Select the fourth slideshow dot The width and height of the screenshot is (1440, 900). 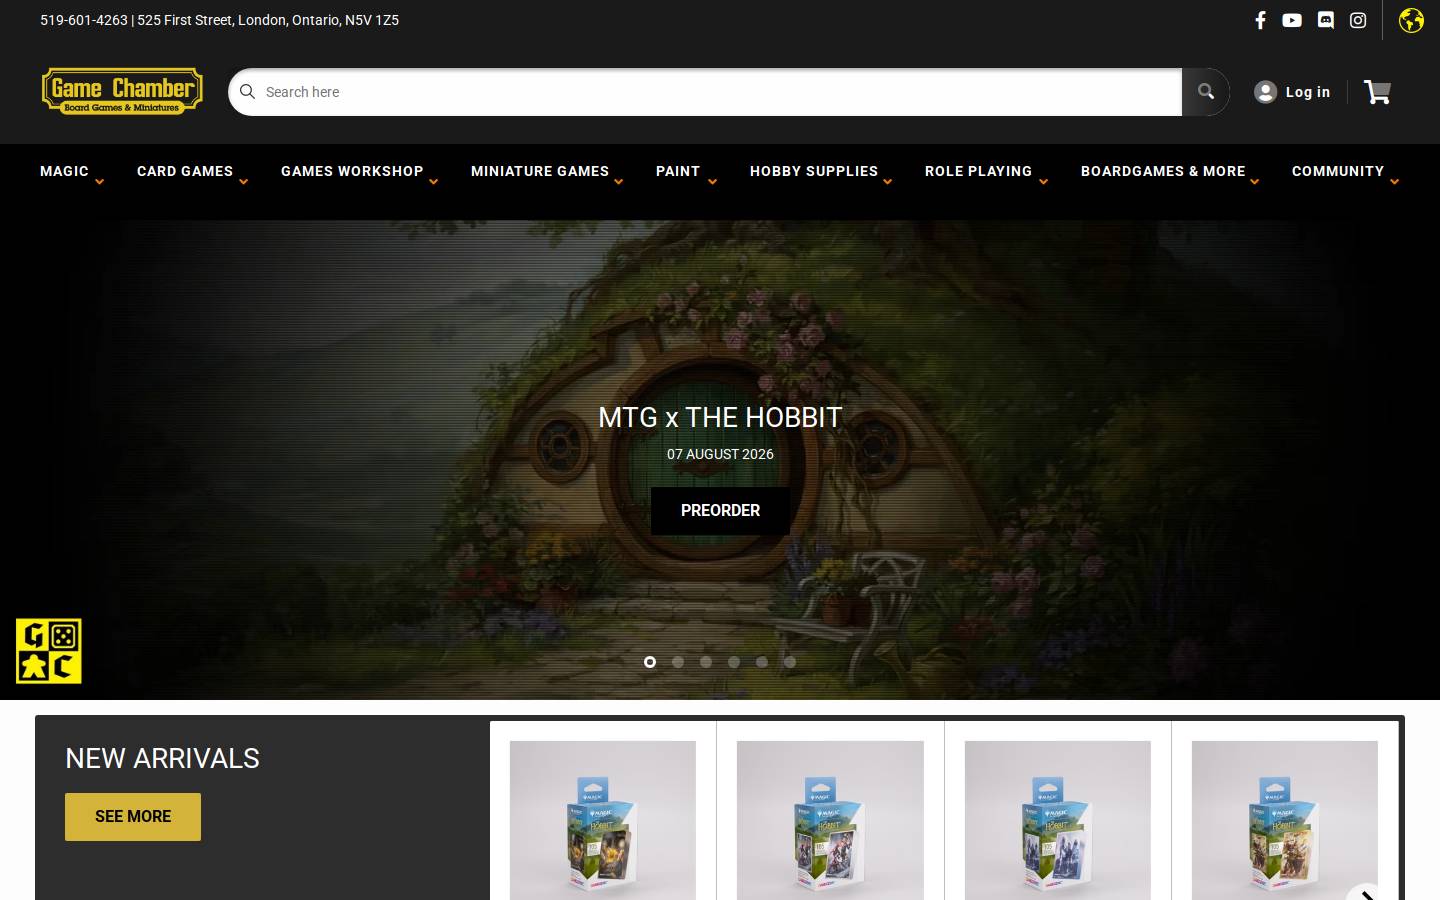click(x=734, y=662)
